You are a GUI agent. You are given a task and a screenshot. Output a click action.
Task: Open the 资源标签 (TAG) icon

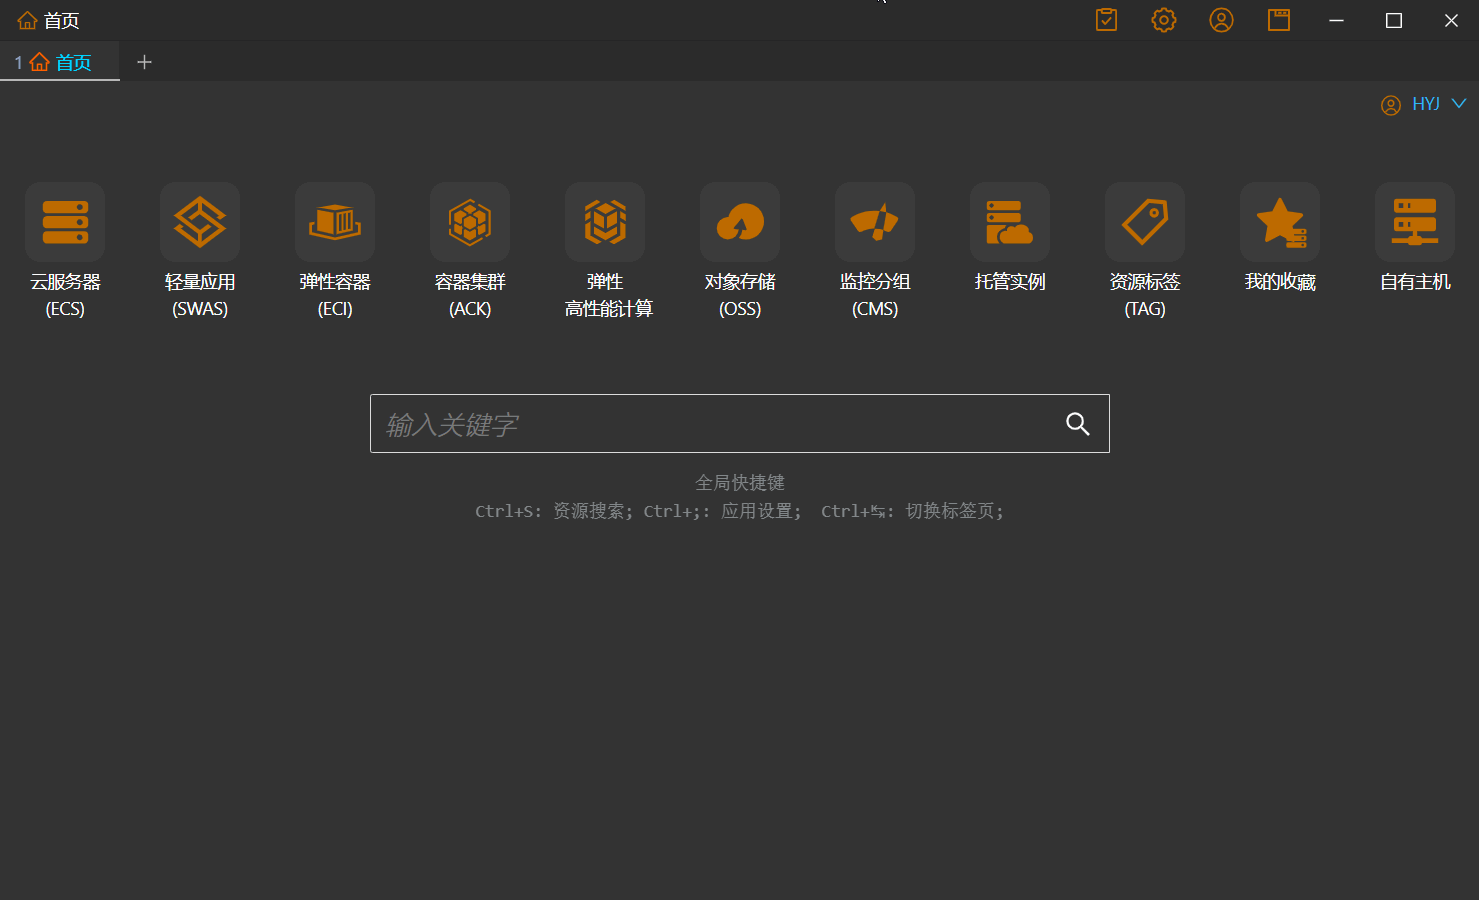(1145, 222)
